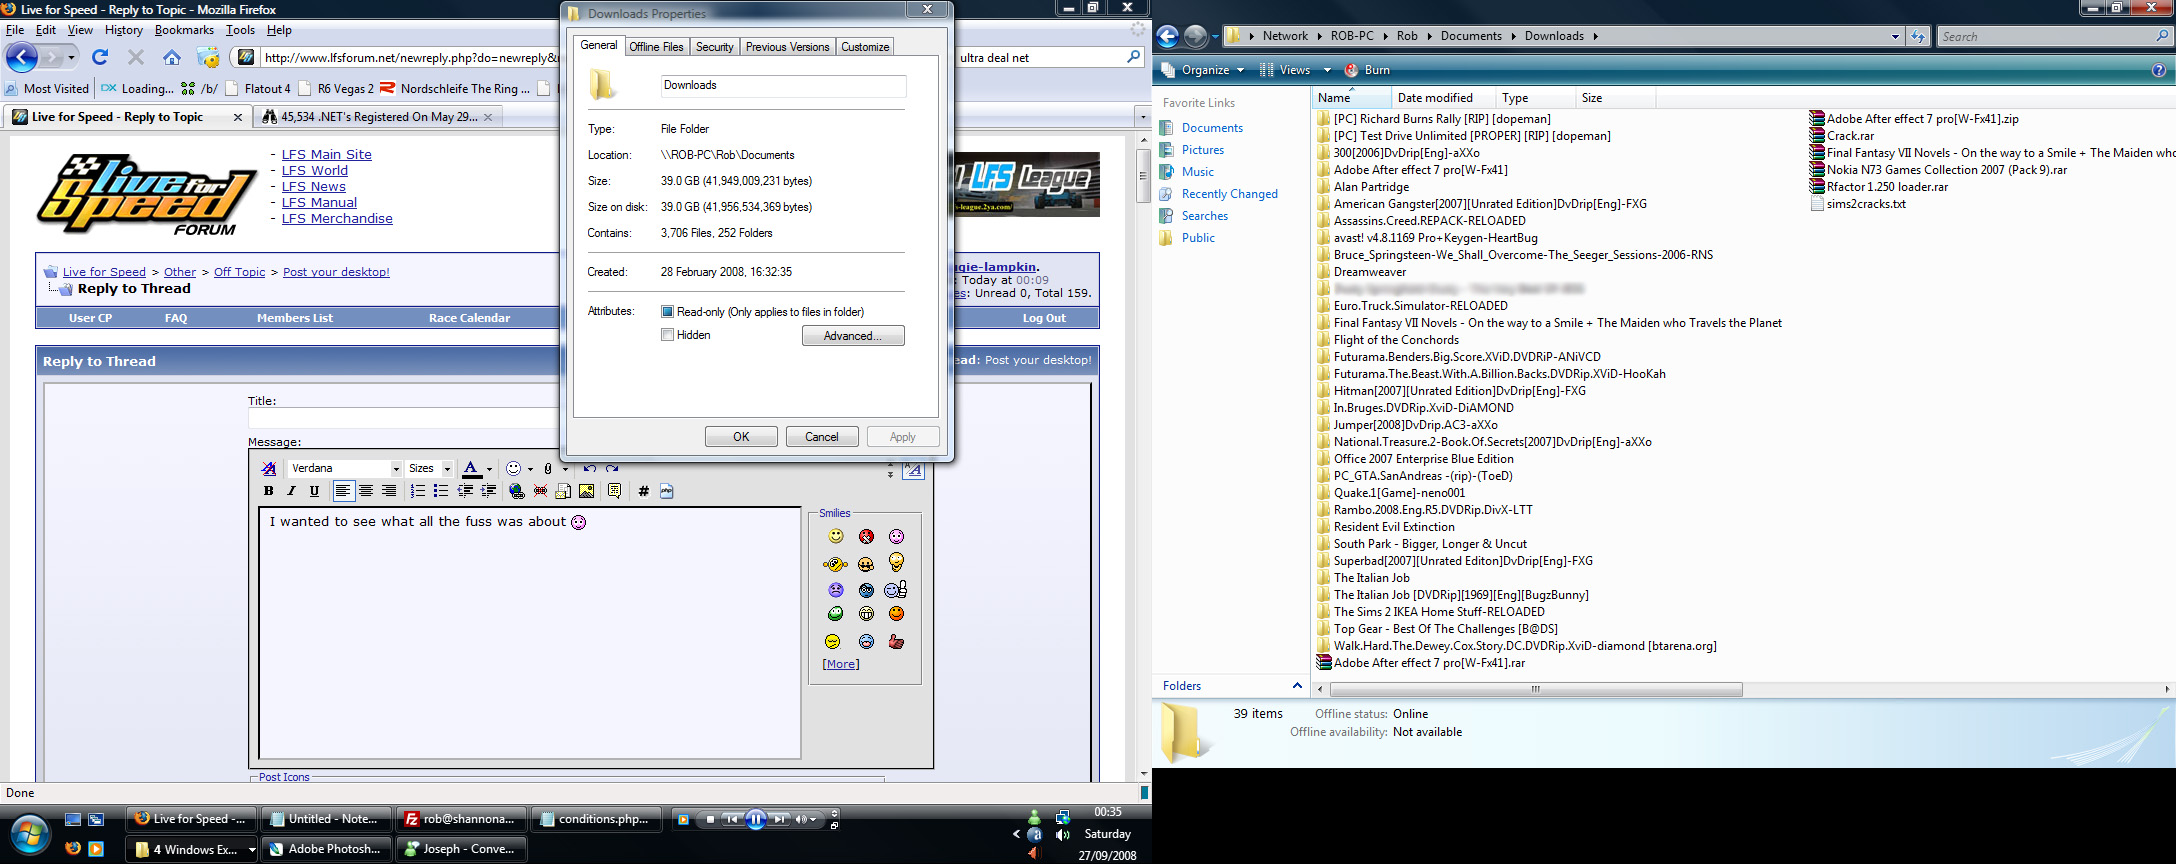The image size is (2176, 864).
Task: Insert an ordered list in the editor
Action: [418, 491]
